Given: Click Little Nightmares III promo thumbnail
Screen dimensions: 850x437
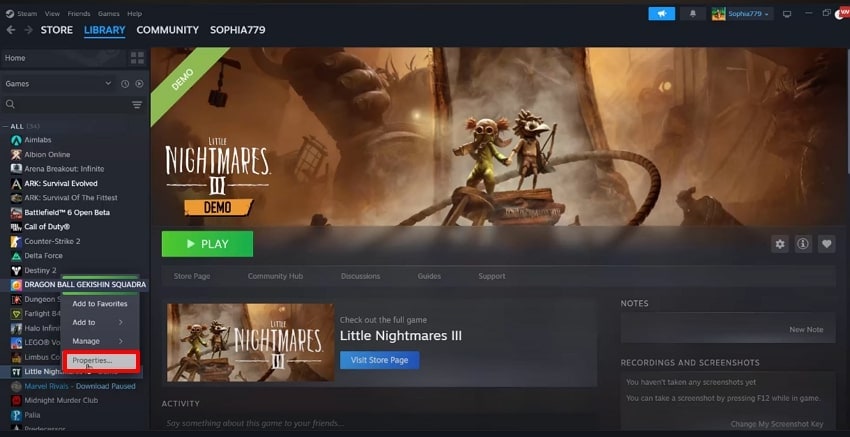Looking at the screenshot, I should coord(250,342).
